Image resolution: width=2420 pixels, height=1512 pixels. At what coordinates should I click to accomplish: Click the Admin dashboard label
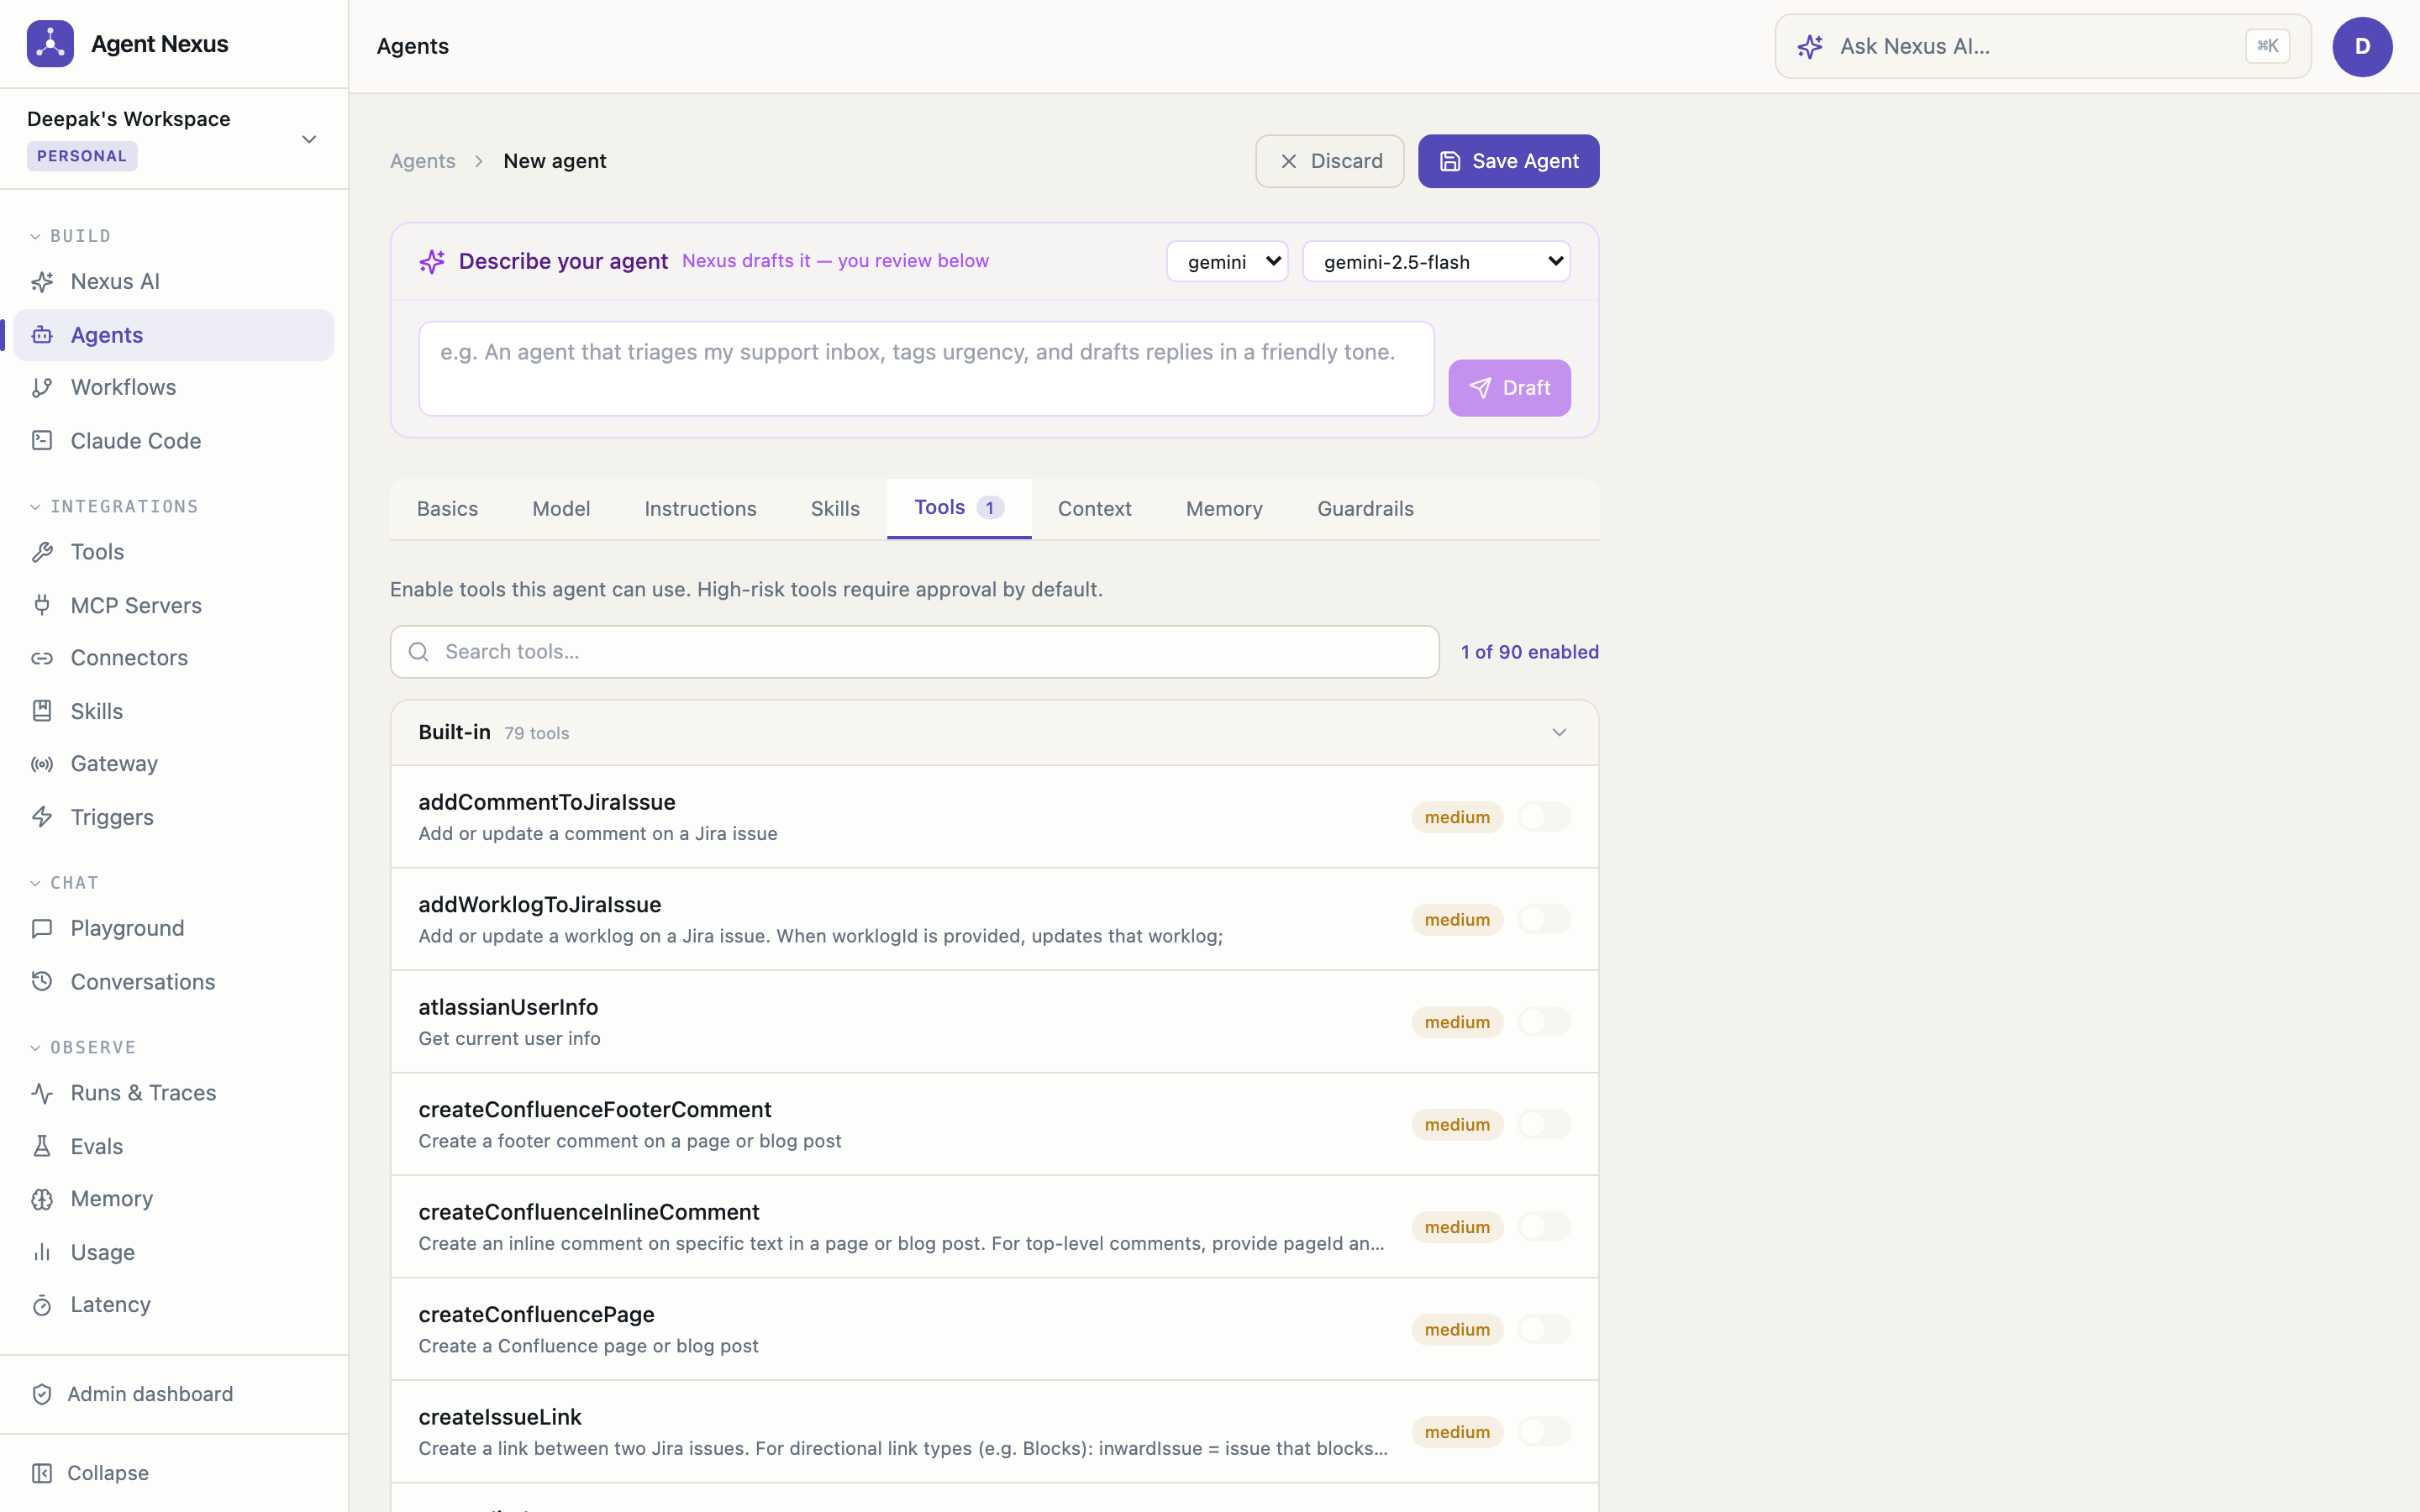click(150, 1394)
